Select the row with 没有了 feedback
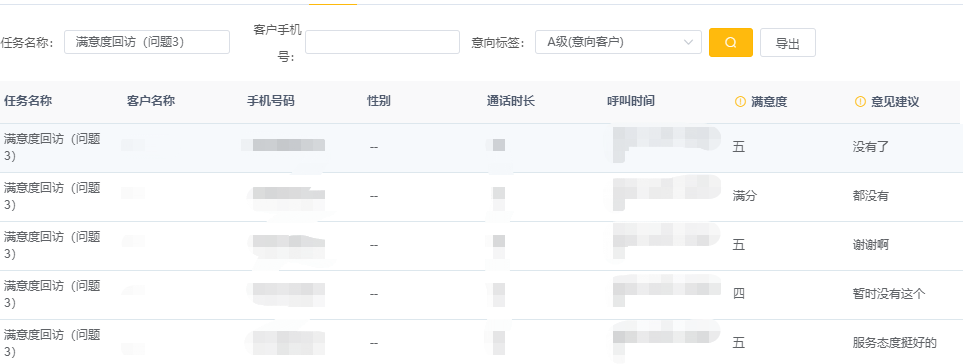This screenshot has height=364, width=963. [x=482, y=148]
